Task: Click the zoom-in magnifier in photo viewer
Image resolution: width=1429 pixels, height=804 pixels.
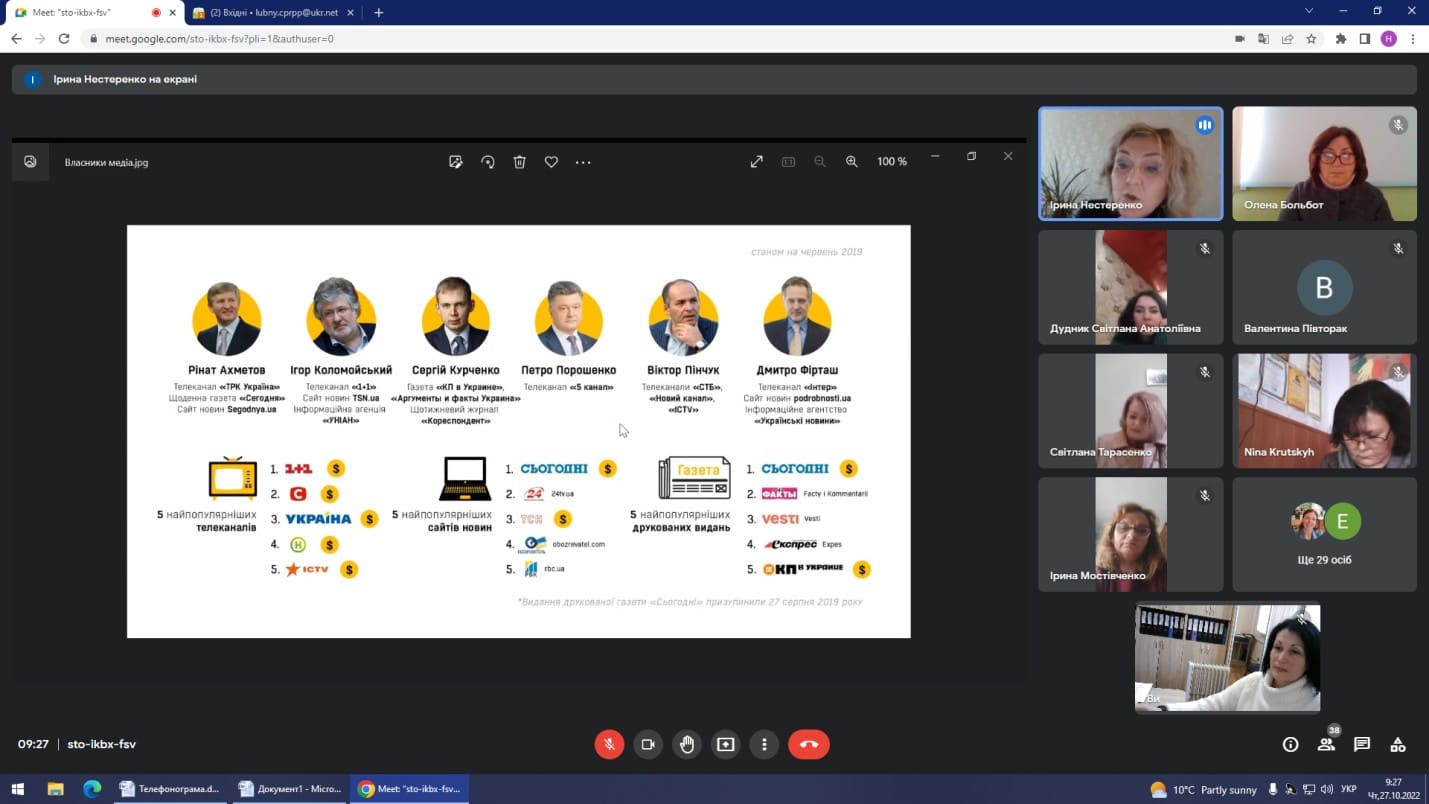Action: [852, 162]
